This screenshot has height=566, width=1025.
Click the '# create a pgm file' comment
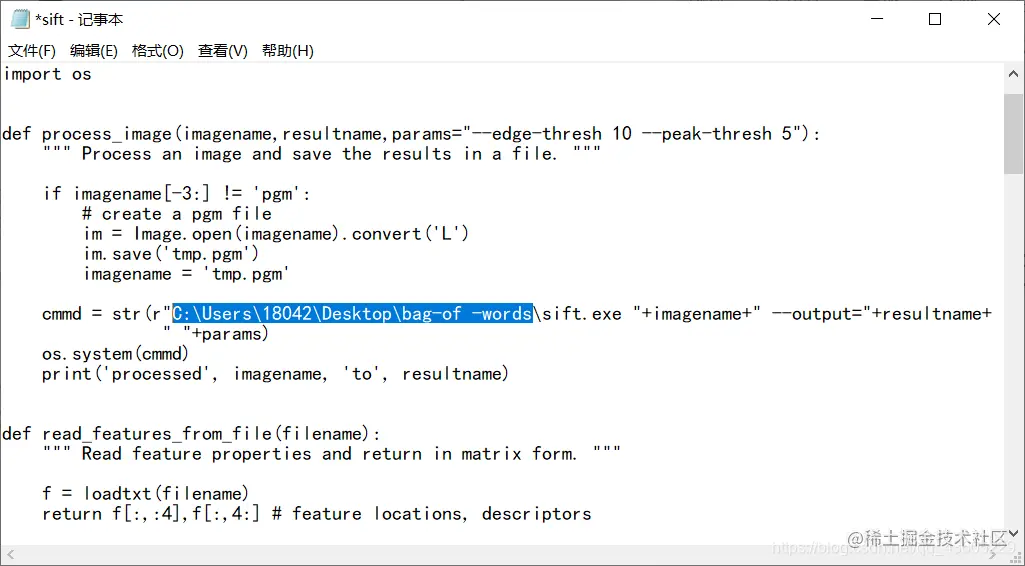(177, 214)
